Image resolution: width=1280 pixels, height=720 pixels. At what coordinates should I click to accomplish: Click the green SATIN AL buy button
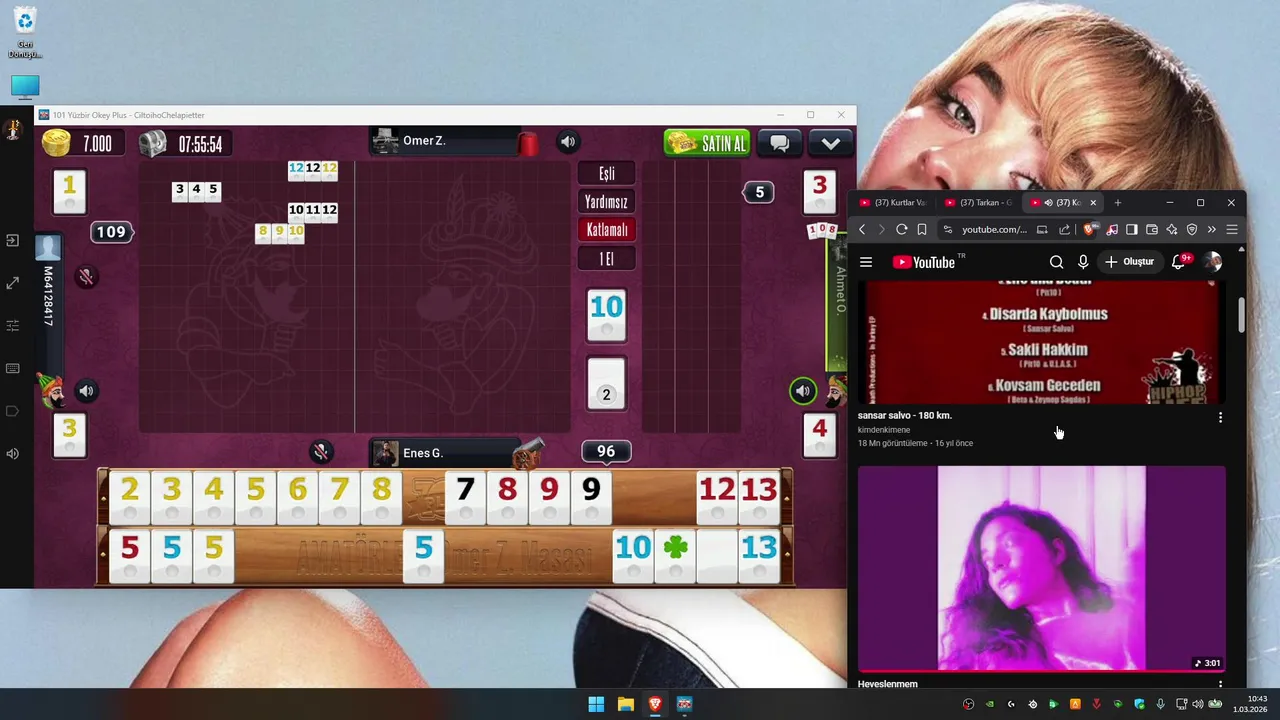[x=707, y=143]
